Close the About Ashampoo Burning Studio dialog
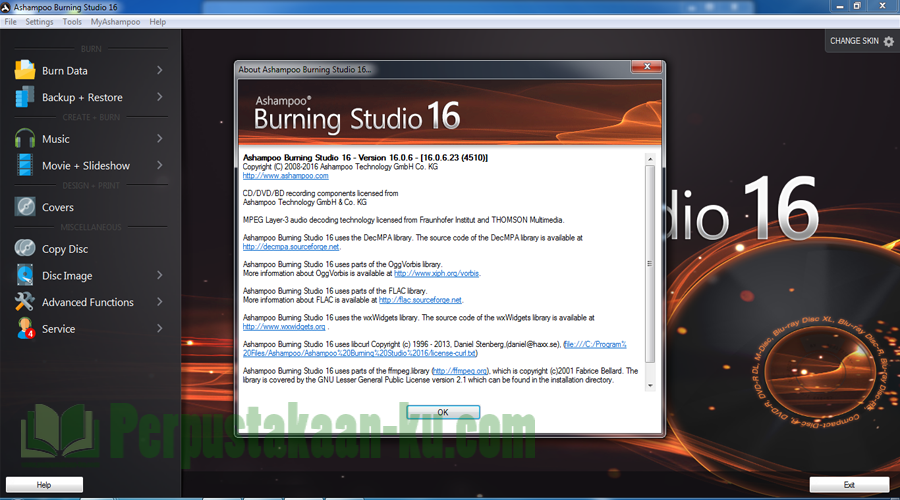This screenshot has width=900, height=500. [647, 67]
